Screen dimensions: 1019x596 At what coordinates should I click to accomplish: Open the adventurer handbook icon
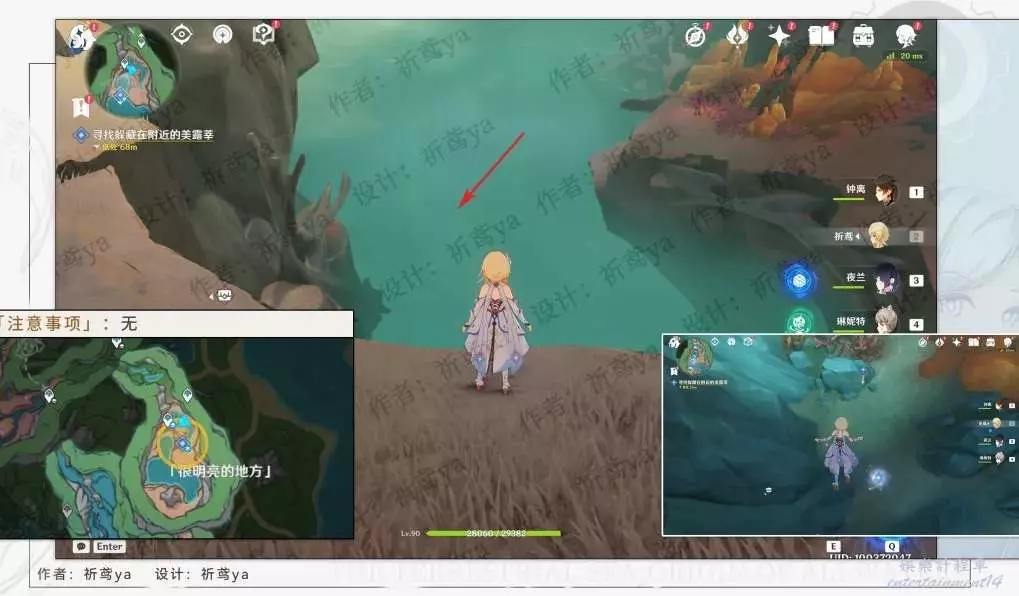tap(821, 36)
